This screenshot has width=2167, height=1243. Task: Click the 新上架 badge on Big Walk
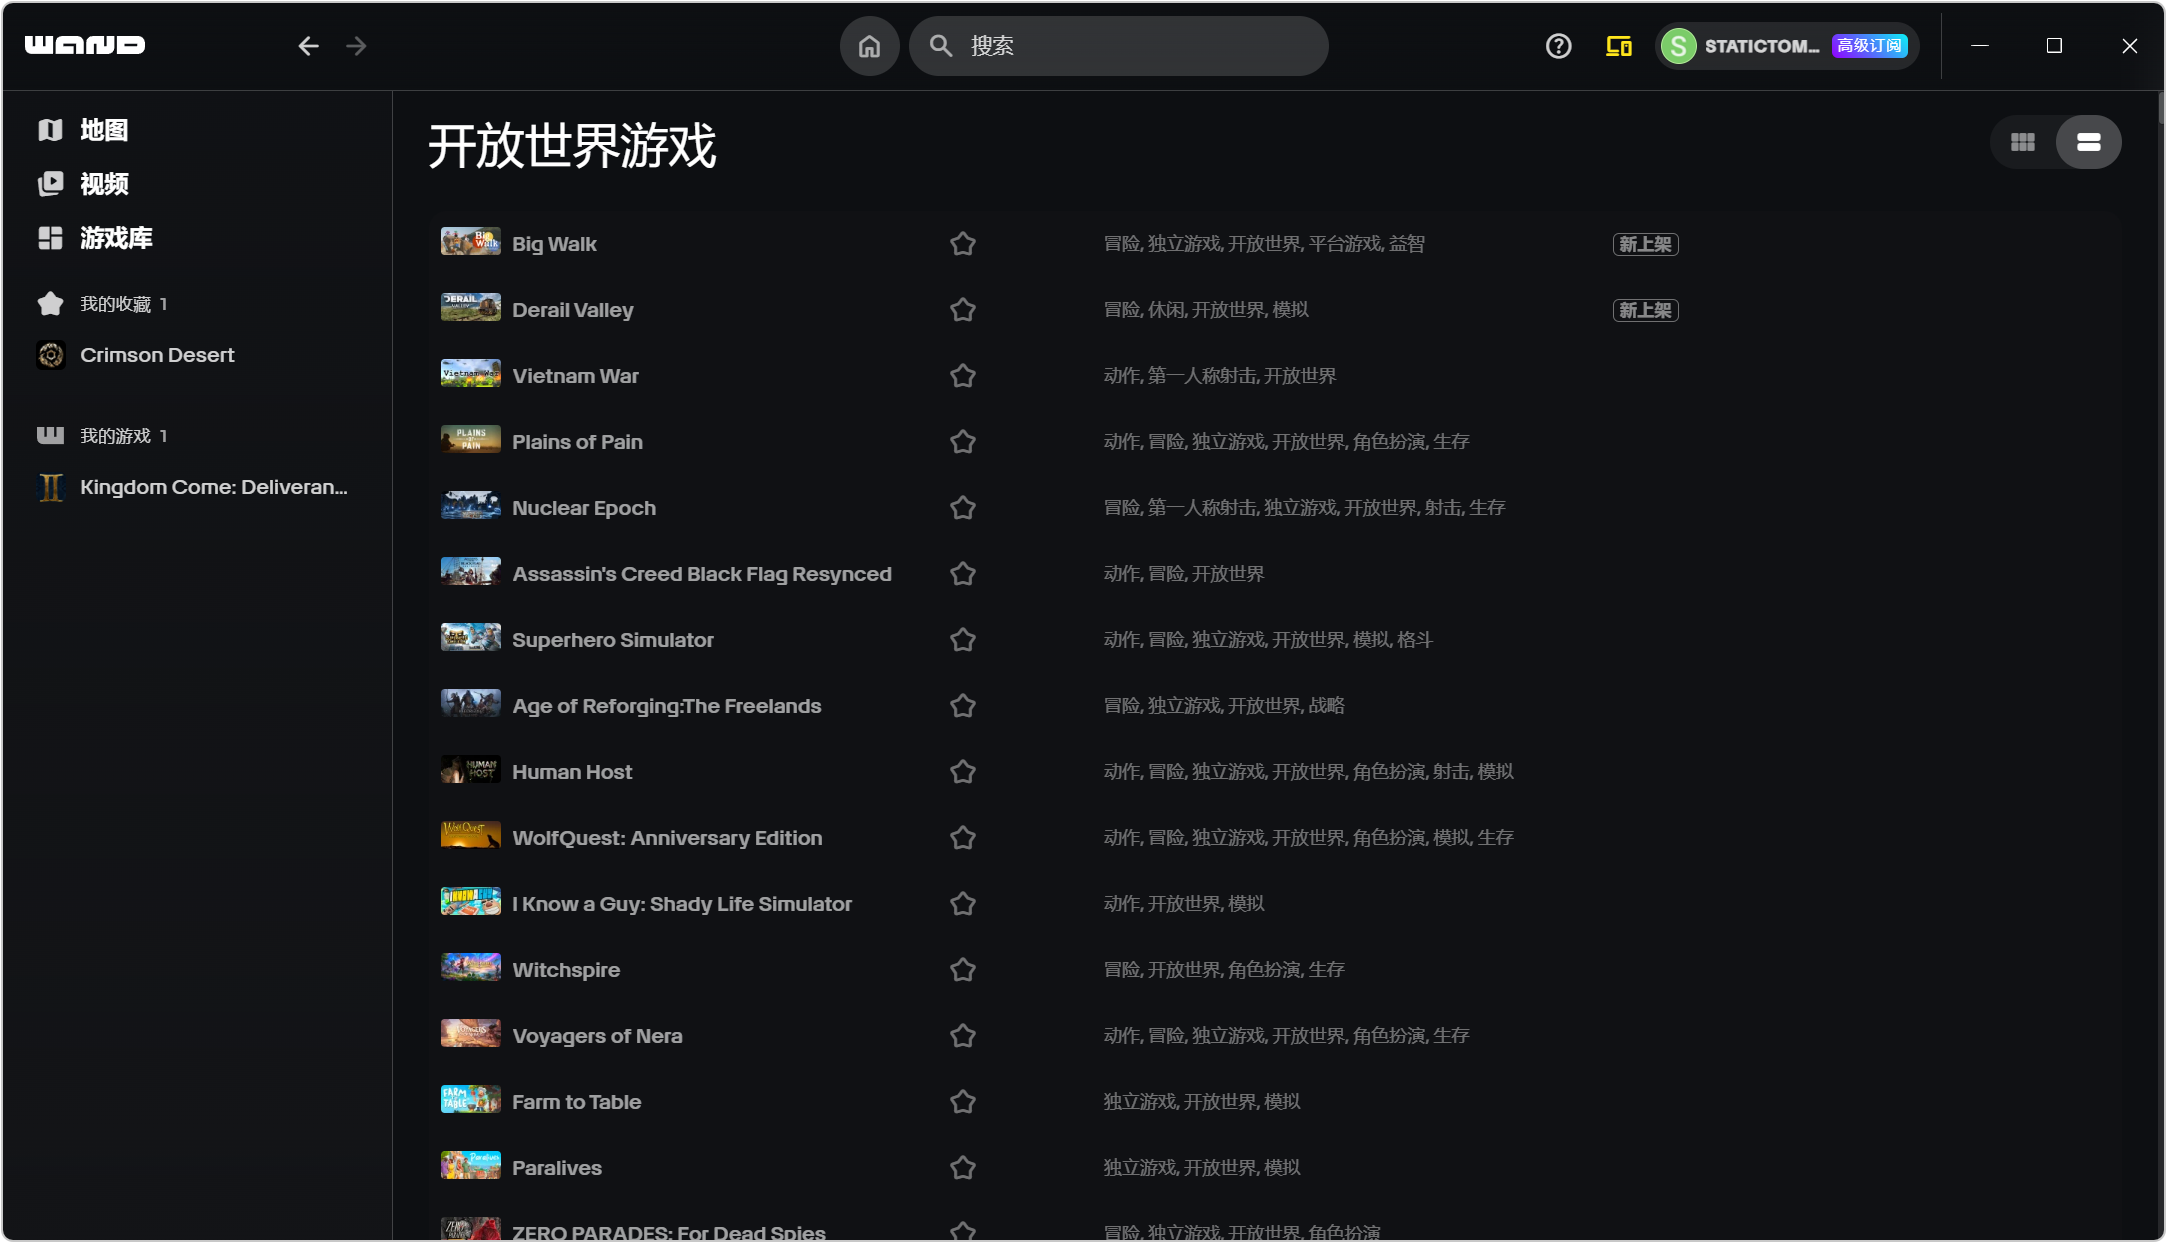point(1645,244)
